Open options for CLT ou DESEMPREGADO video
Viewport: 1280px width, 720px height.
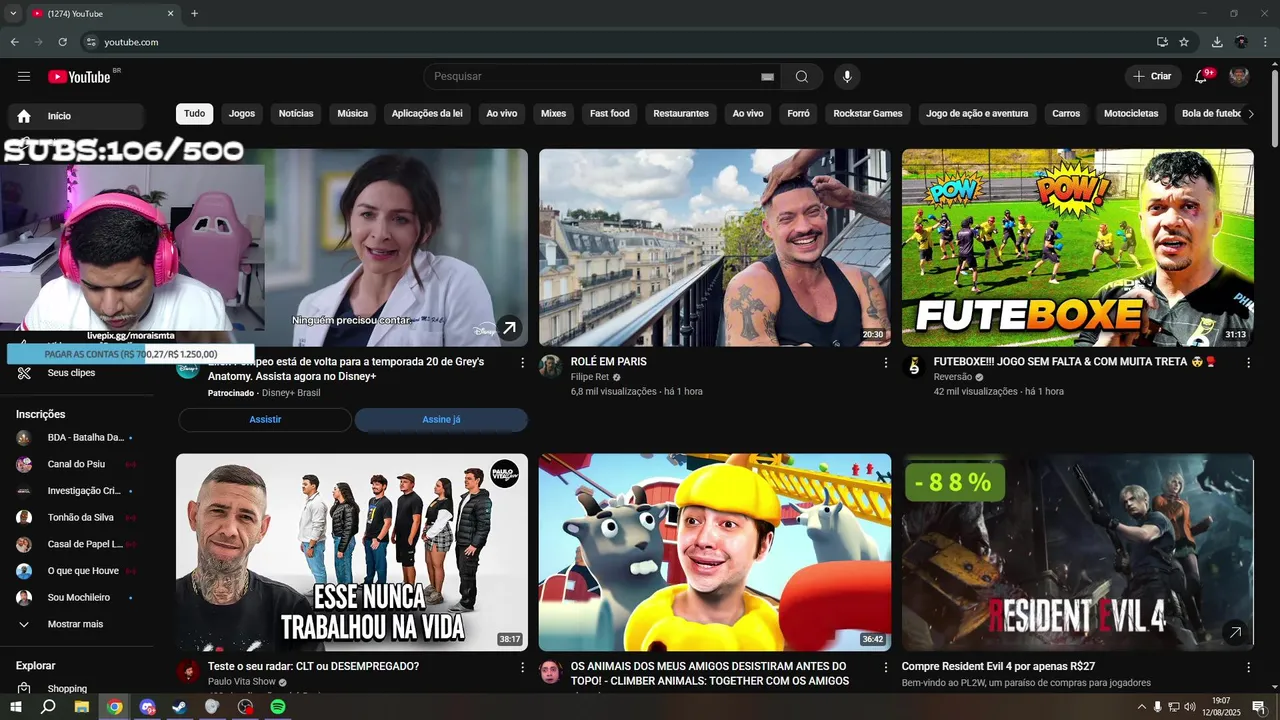522,667
